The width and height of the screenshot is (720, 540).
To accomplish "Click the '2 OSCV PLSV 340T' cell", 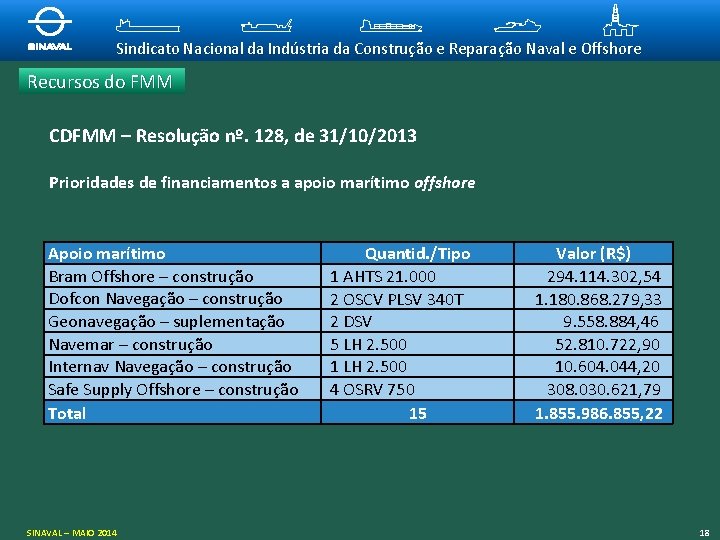I will point(417,299).
